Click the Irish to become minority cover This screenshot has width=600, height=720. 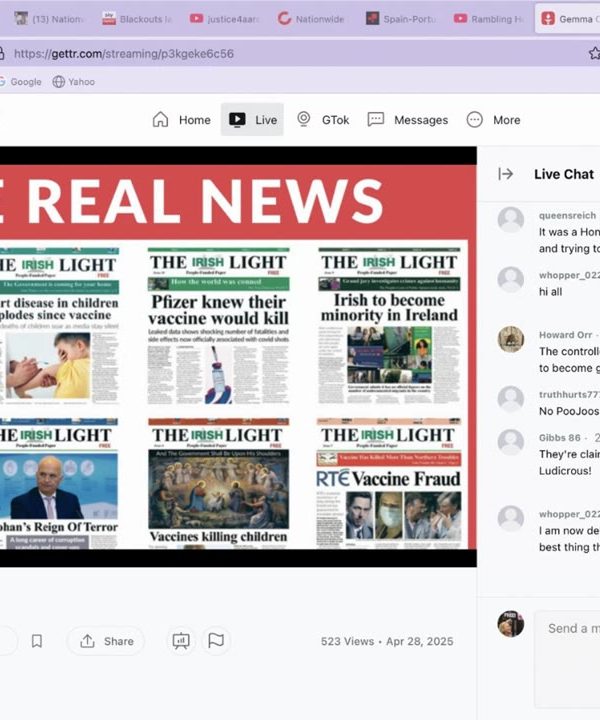389,326
